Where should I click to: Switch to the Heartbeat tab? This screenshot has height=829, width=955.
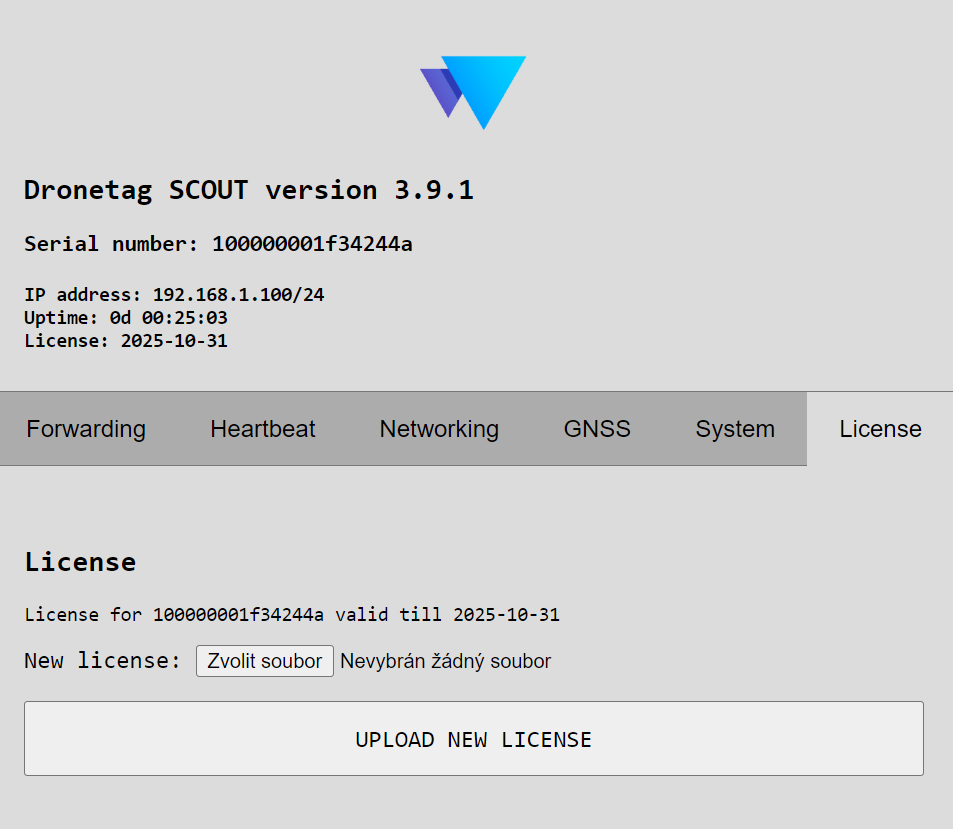pos(263,429)
